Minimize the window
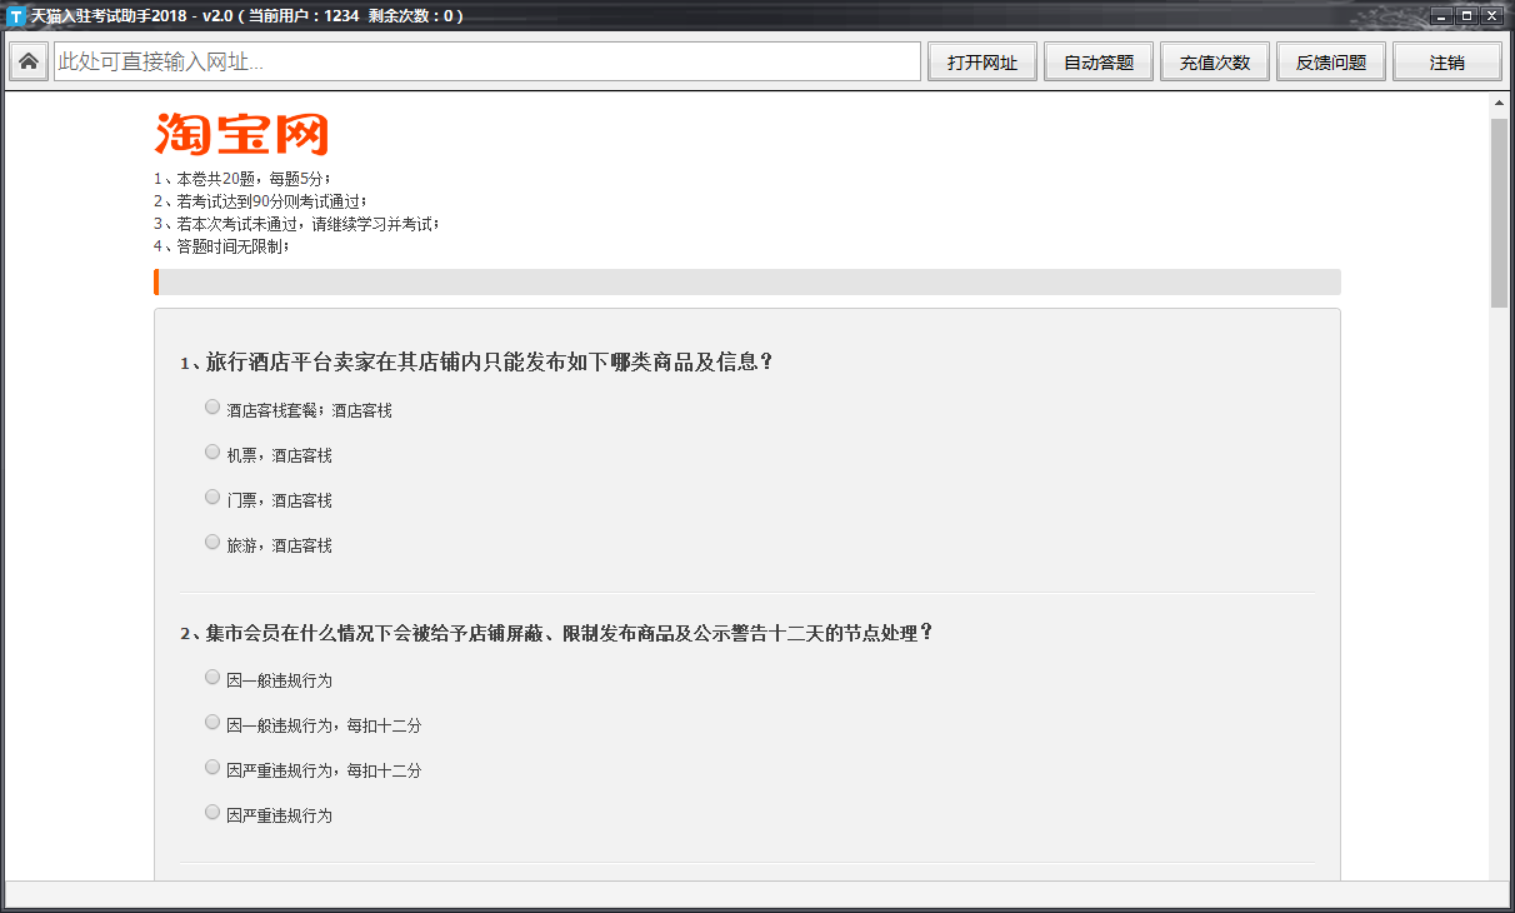The width and height of the screenshot is (1515, 913). [x=1441, y=16]
